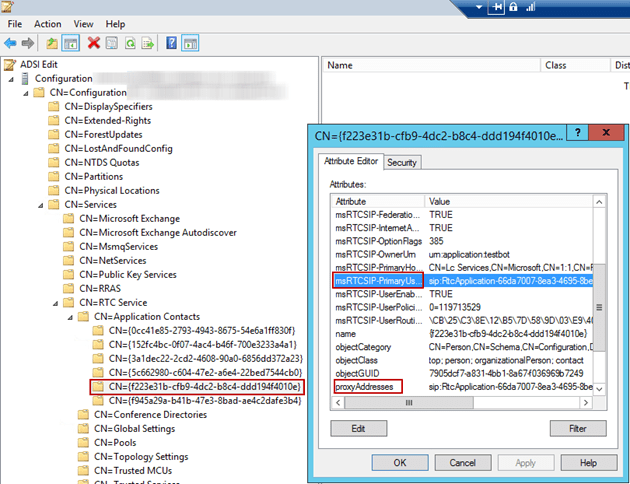Click the Export list toolbar icon
Viewport: 630px width, 484px height.
point(147,43)
